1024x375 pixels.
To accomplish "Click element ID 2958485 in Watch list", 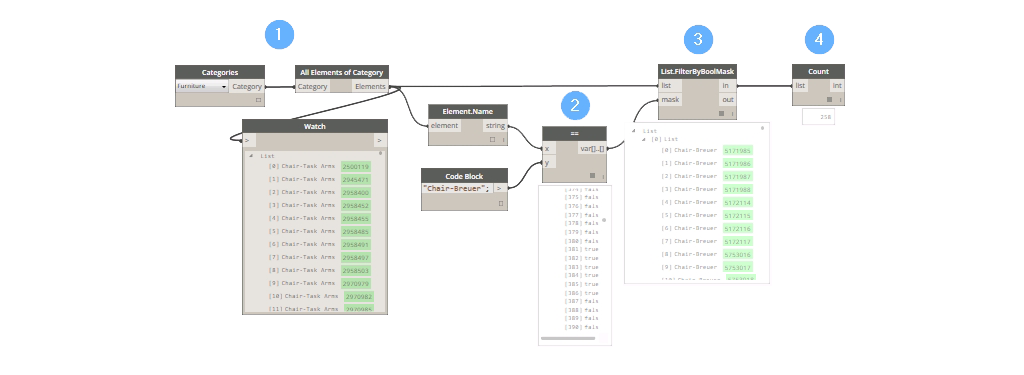I will (356, 231).
